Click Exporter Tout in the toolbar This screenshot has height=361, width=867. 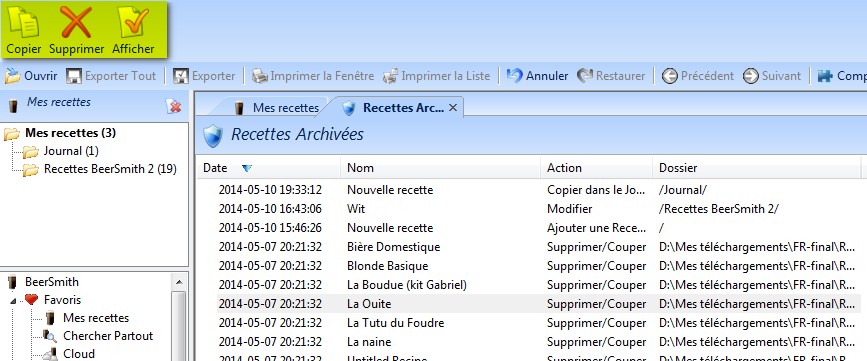[111, 76]
